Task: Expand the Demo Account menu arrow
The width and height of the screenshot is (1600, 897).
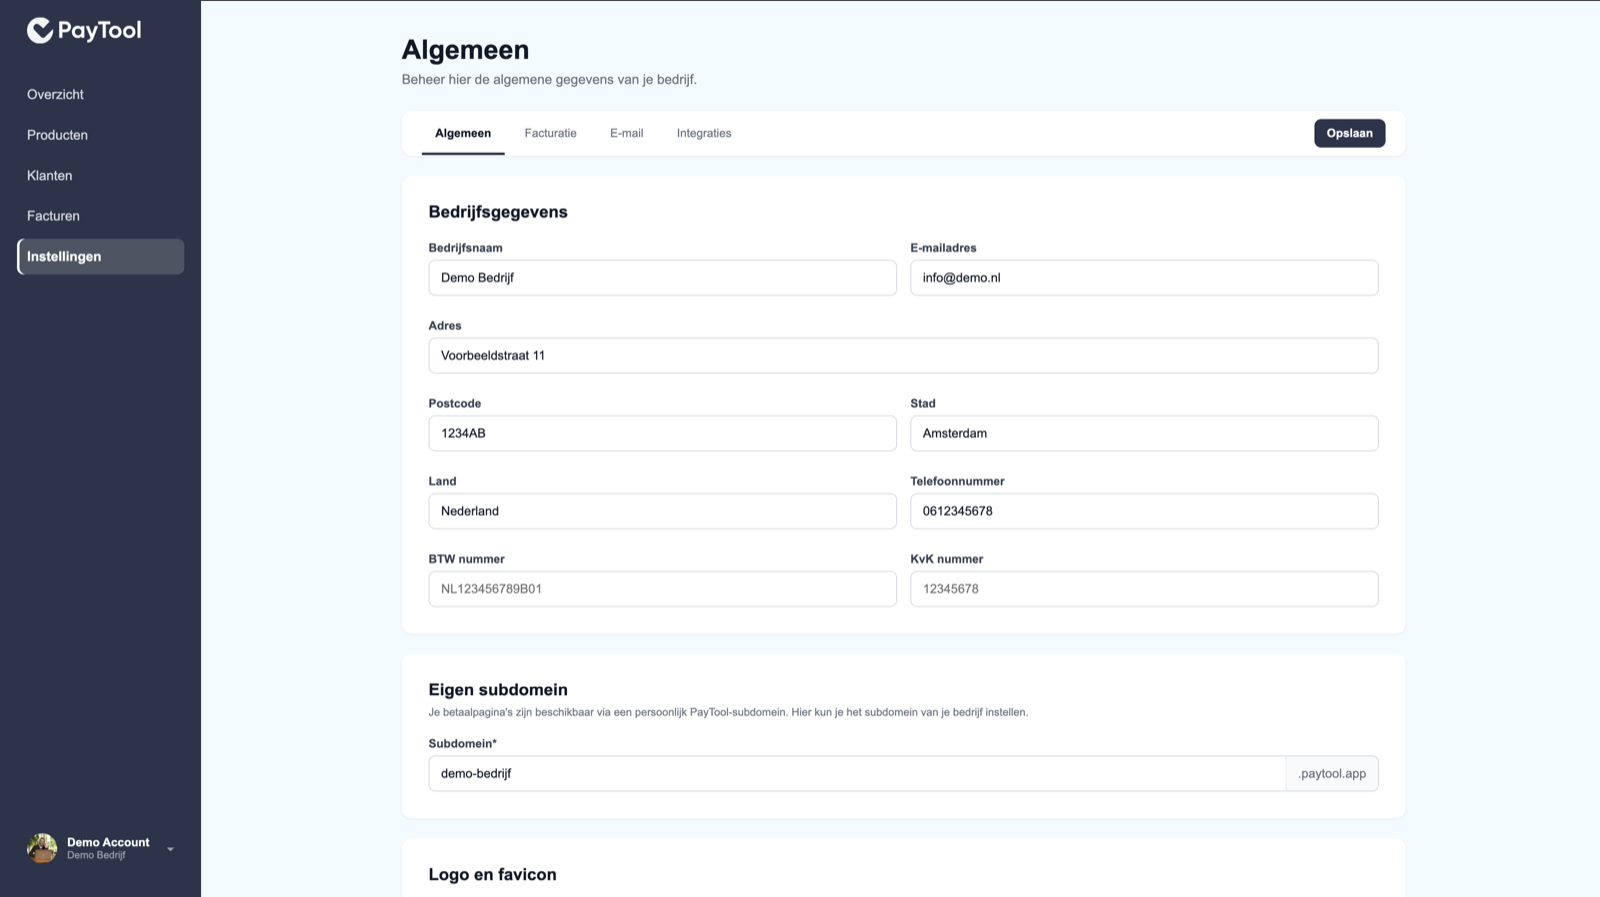Action: click(x=170, y=849)
